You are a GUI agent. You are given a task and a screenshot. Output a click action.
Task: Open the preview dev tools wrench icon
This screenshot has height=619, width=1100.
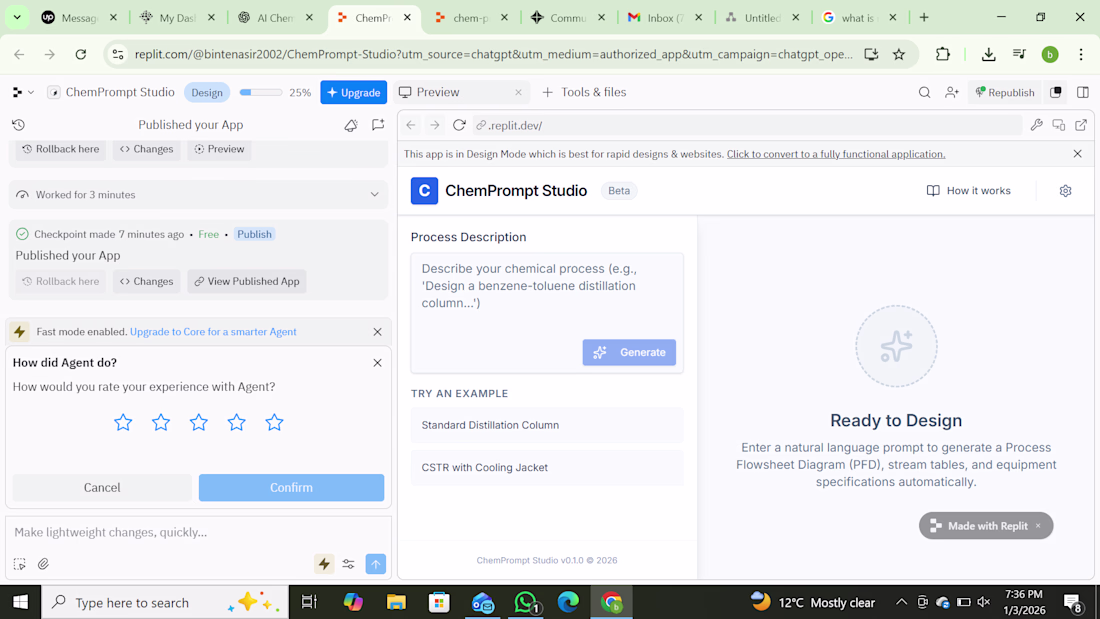tap(1036, 125)
